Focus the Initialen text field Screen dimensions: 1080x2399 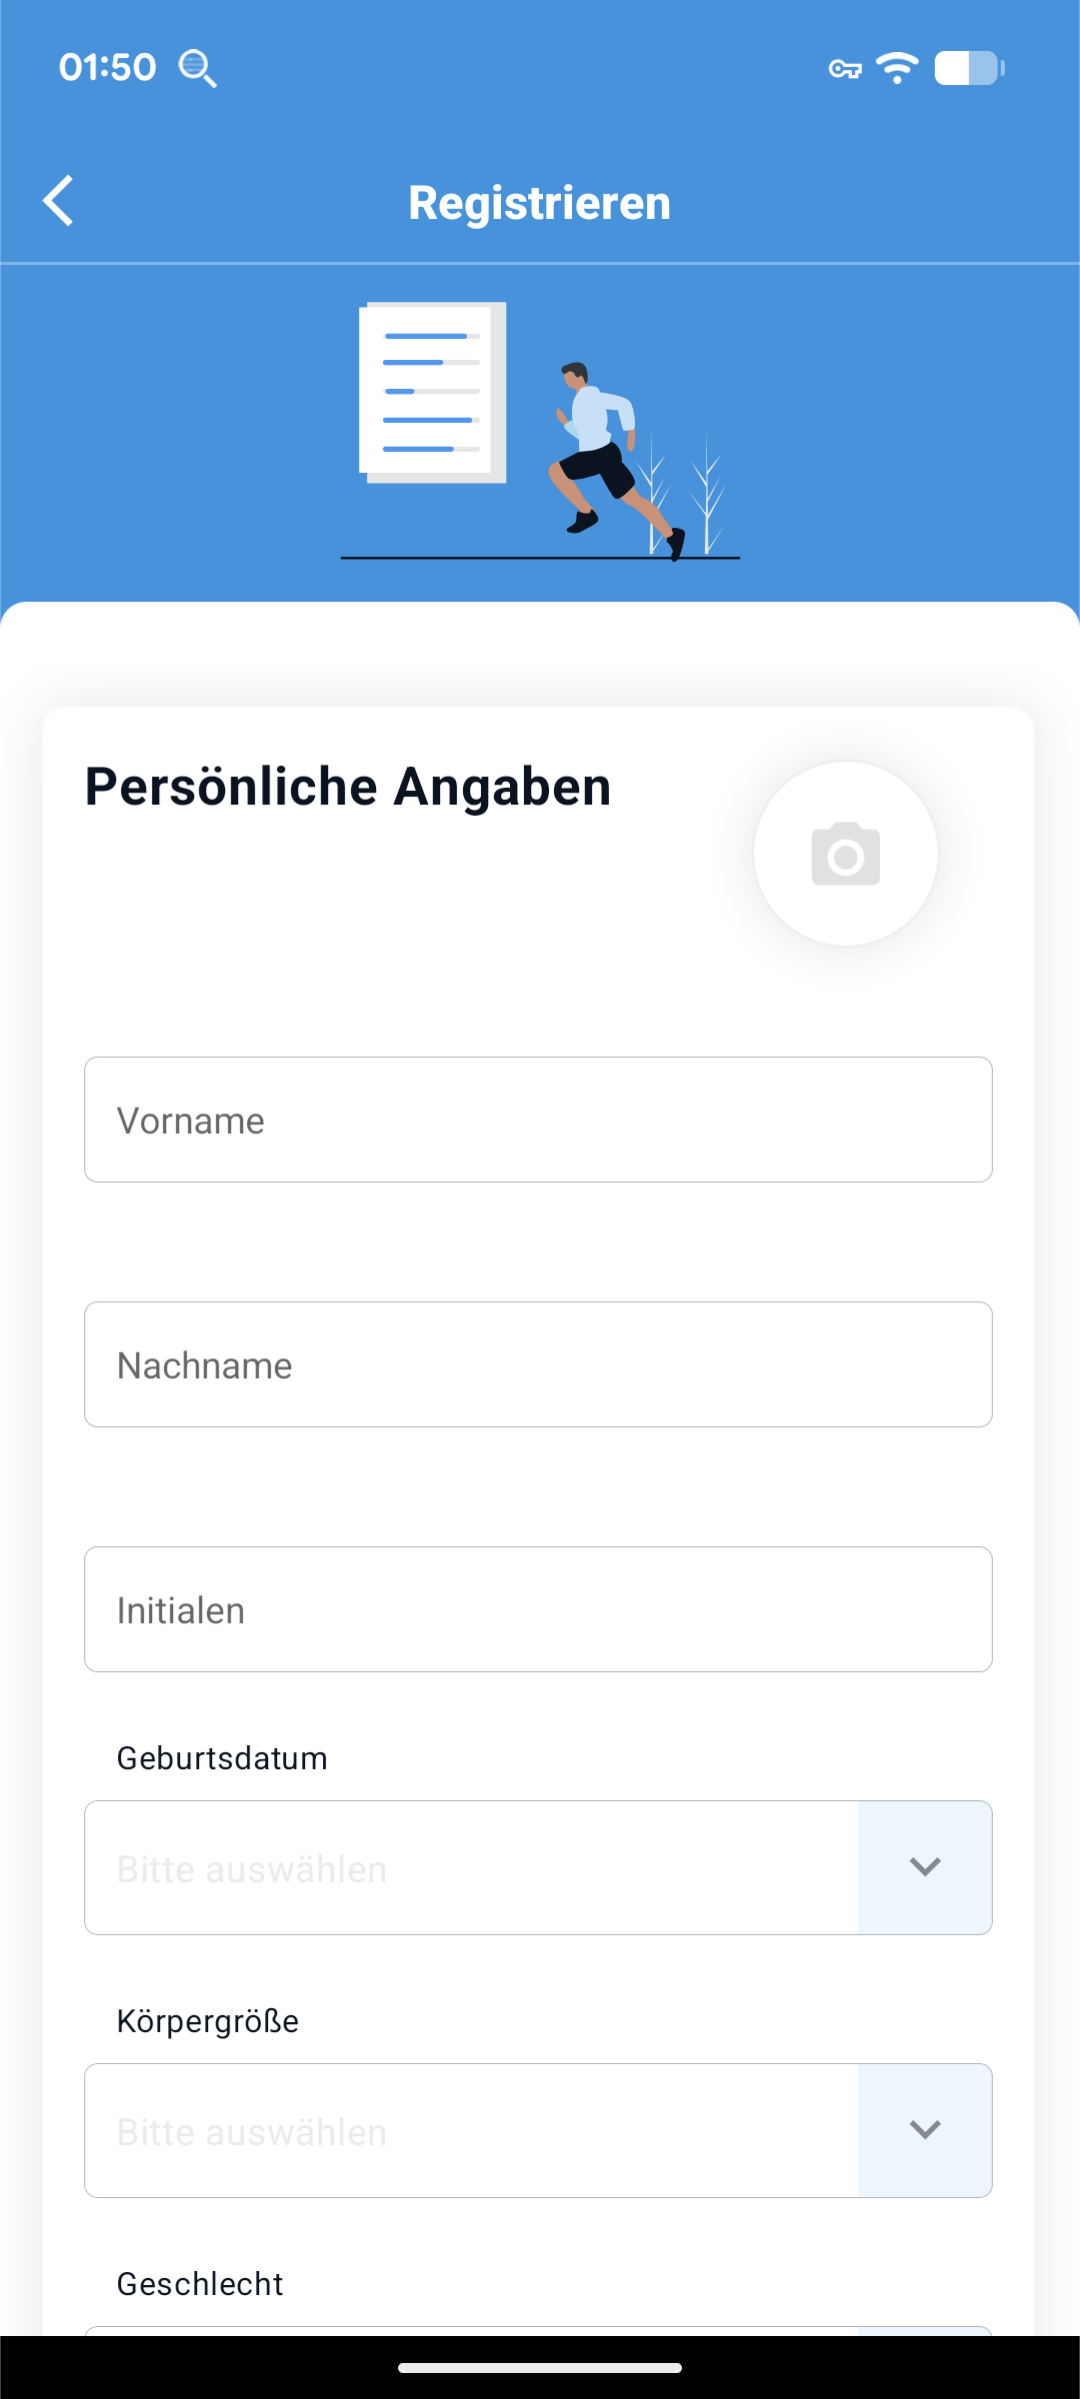[538, 1610]
